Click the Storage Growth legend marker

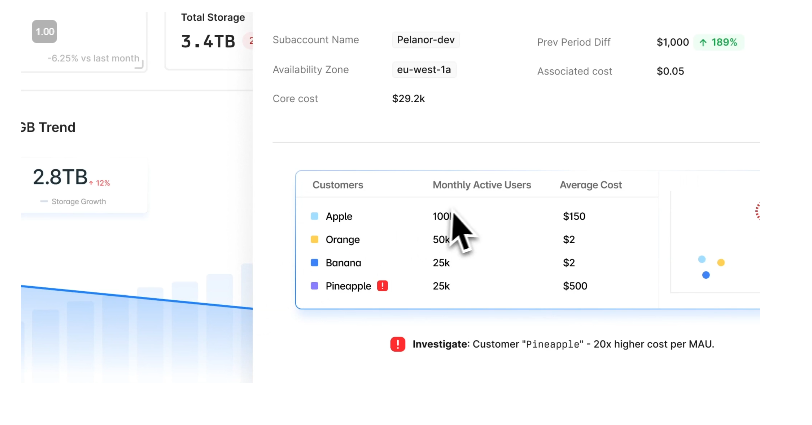click(44, 202)
